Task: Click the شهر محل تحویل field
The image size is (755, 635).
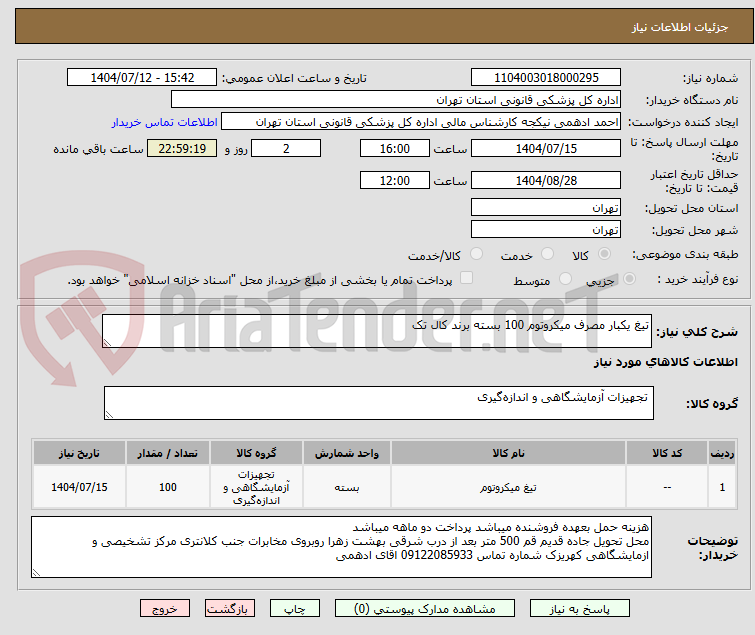Action: tap(546, 230)
